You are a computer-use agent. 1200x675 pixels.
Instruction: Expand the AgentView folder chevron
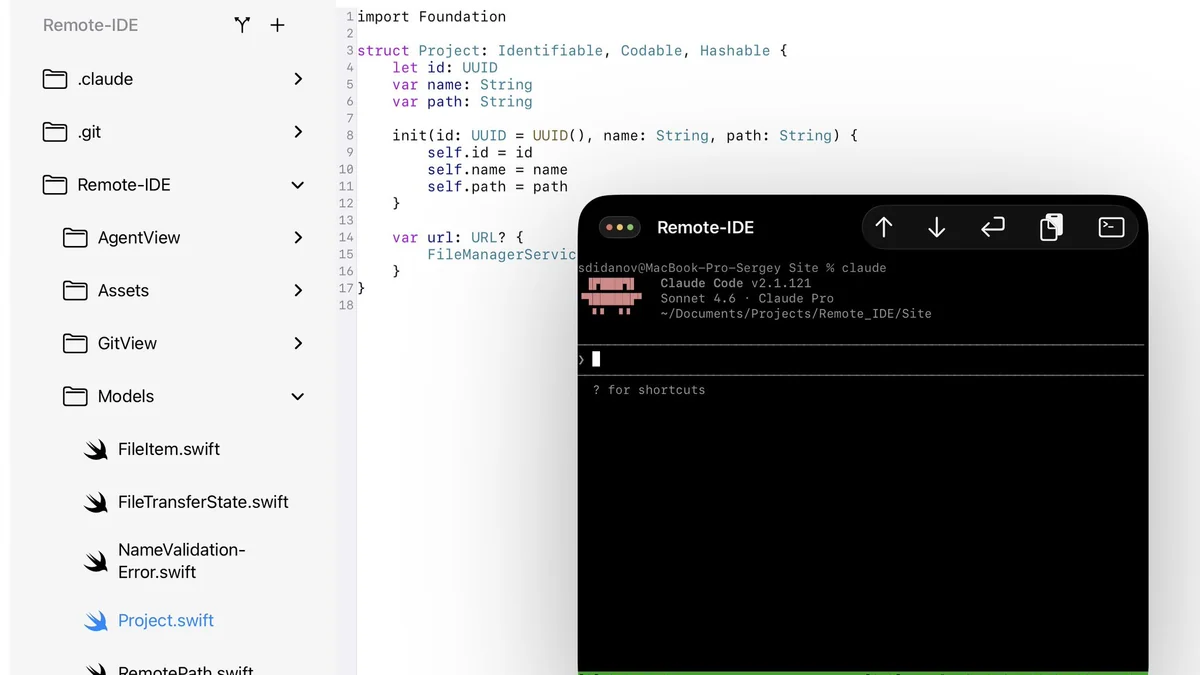[x=298, y=238]
